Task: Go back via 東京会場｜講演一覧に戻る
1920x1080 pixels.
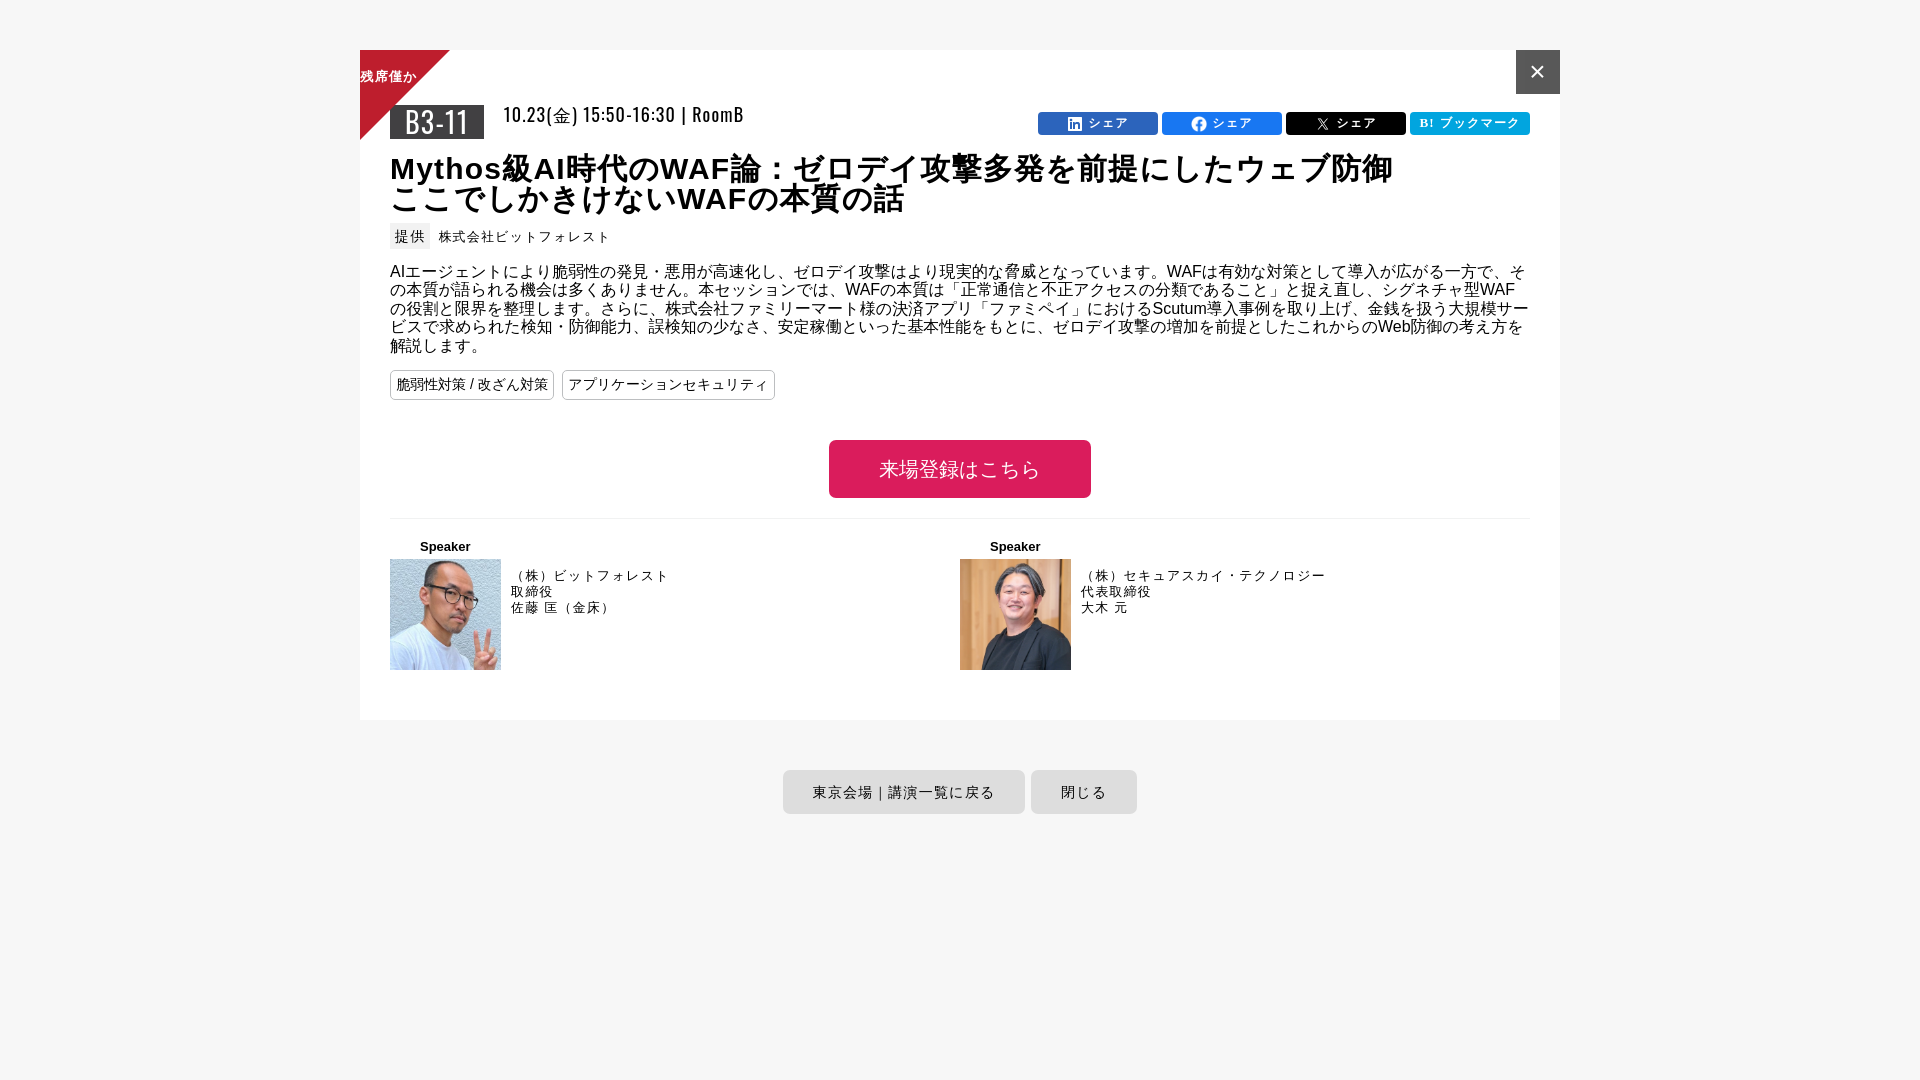Action: click(903, 792)
